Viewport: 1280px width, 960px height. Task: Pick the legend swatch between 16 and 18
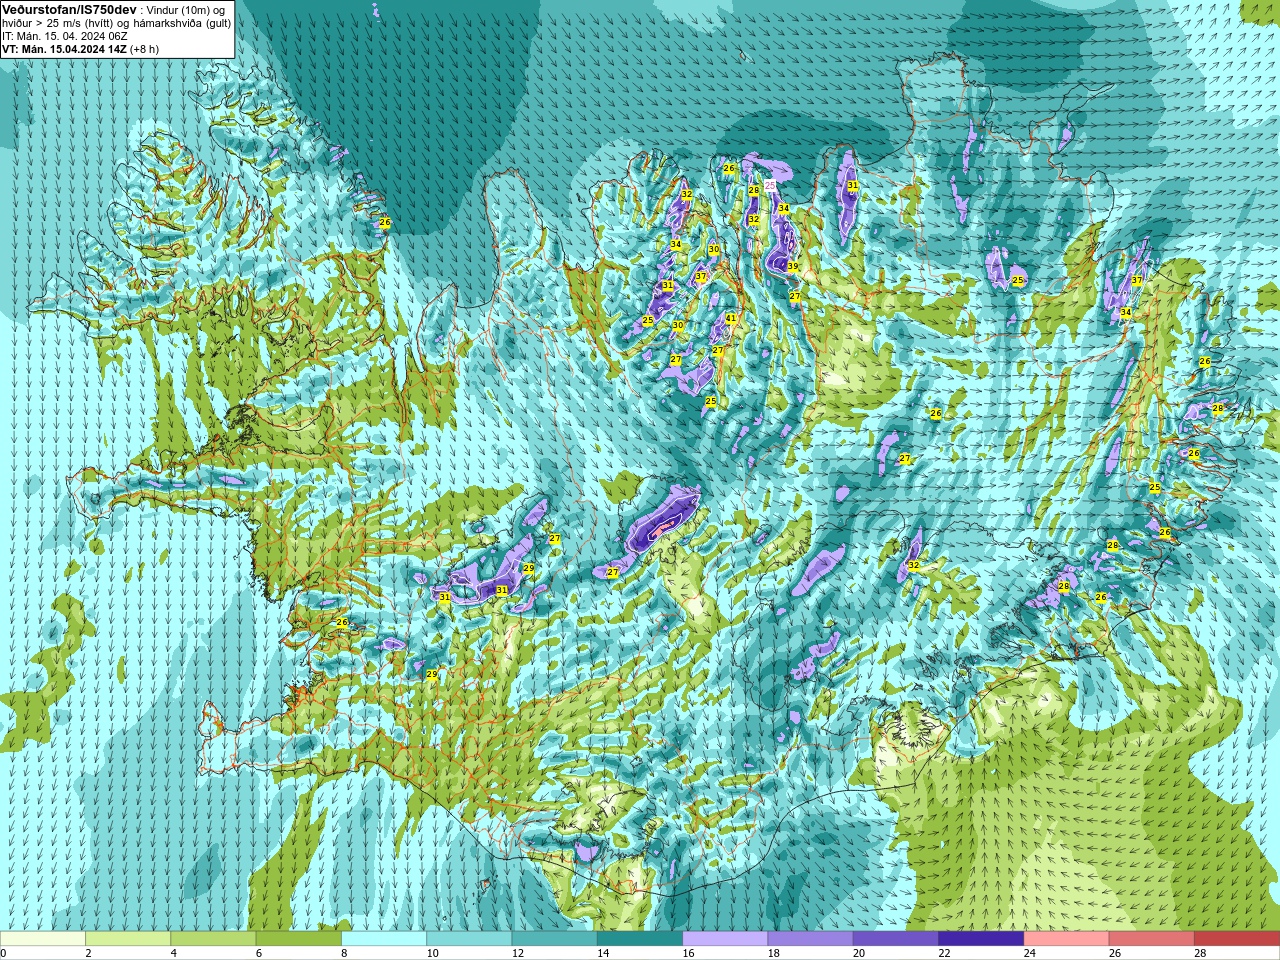(725, 939)
